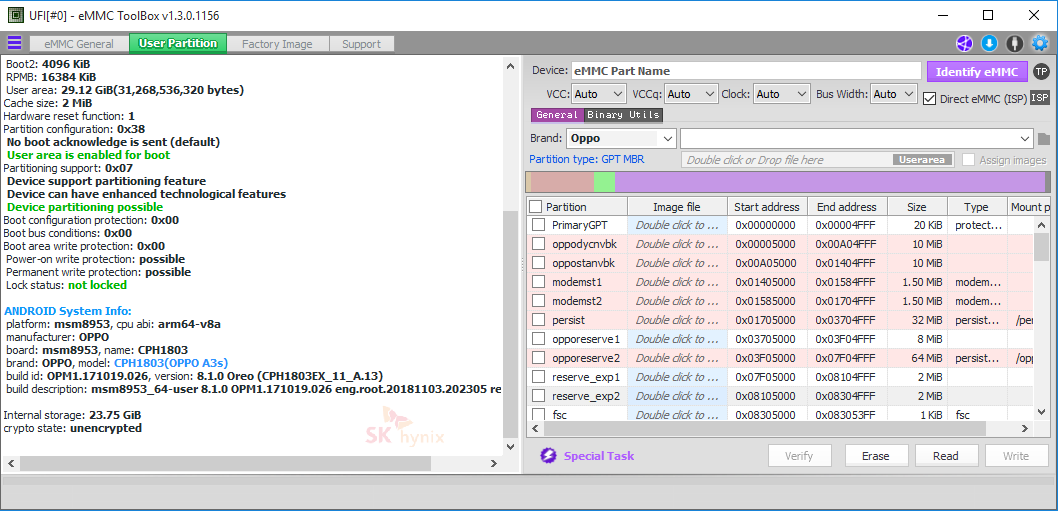Check the modemst1 partition box
This screenshot has width=1058, height=511.
click(538, 281)
